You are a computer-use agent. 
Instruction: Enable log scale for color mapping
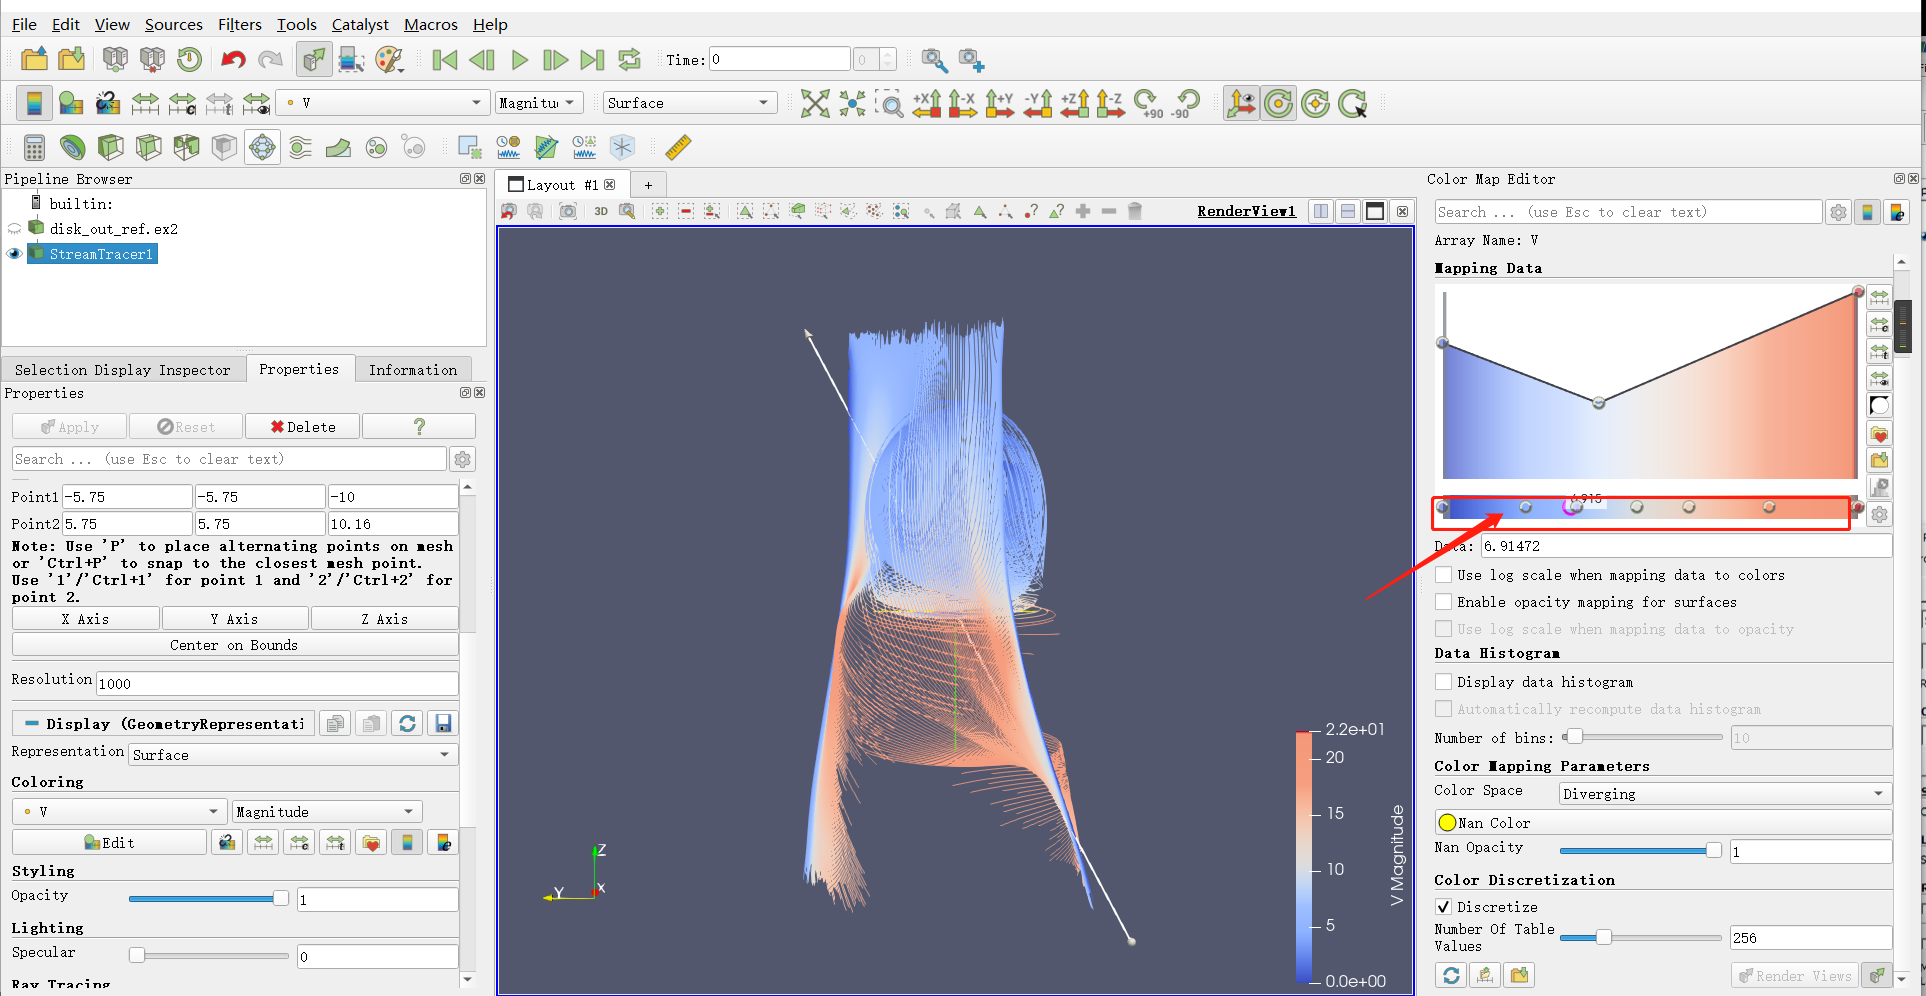click(1444, 574)
